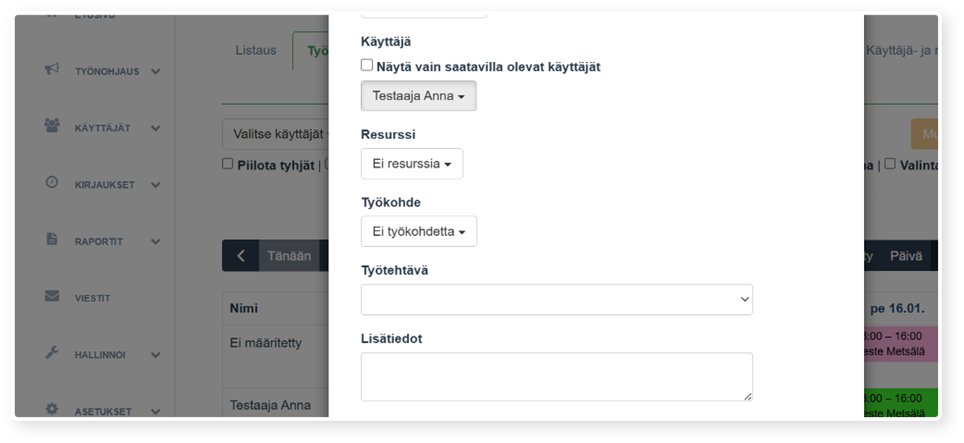Open Kirjaukset in the sidebar
The height and width of the screenshot is (443, 964).
(x=105, y=185)
